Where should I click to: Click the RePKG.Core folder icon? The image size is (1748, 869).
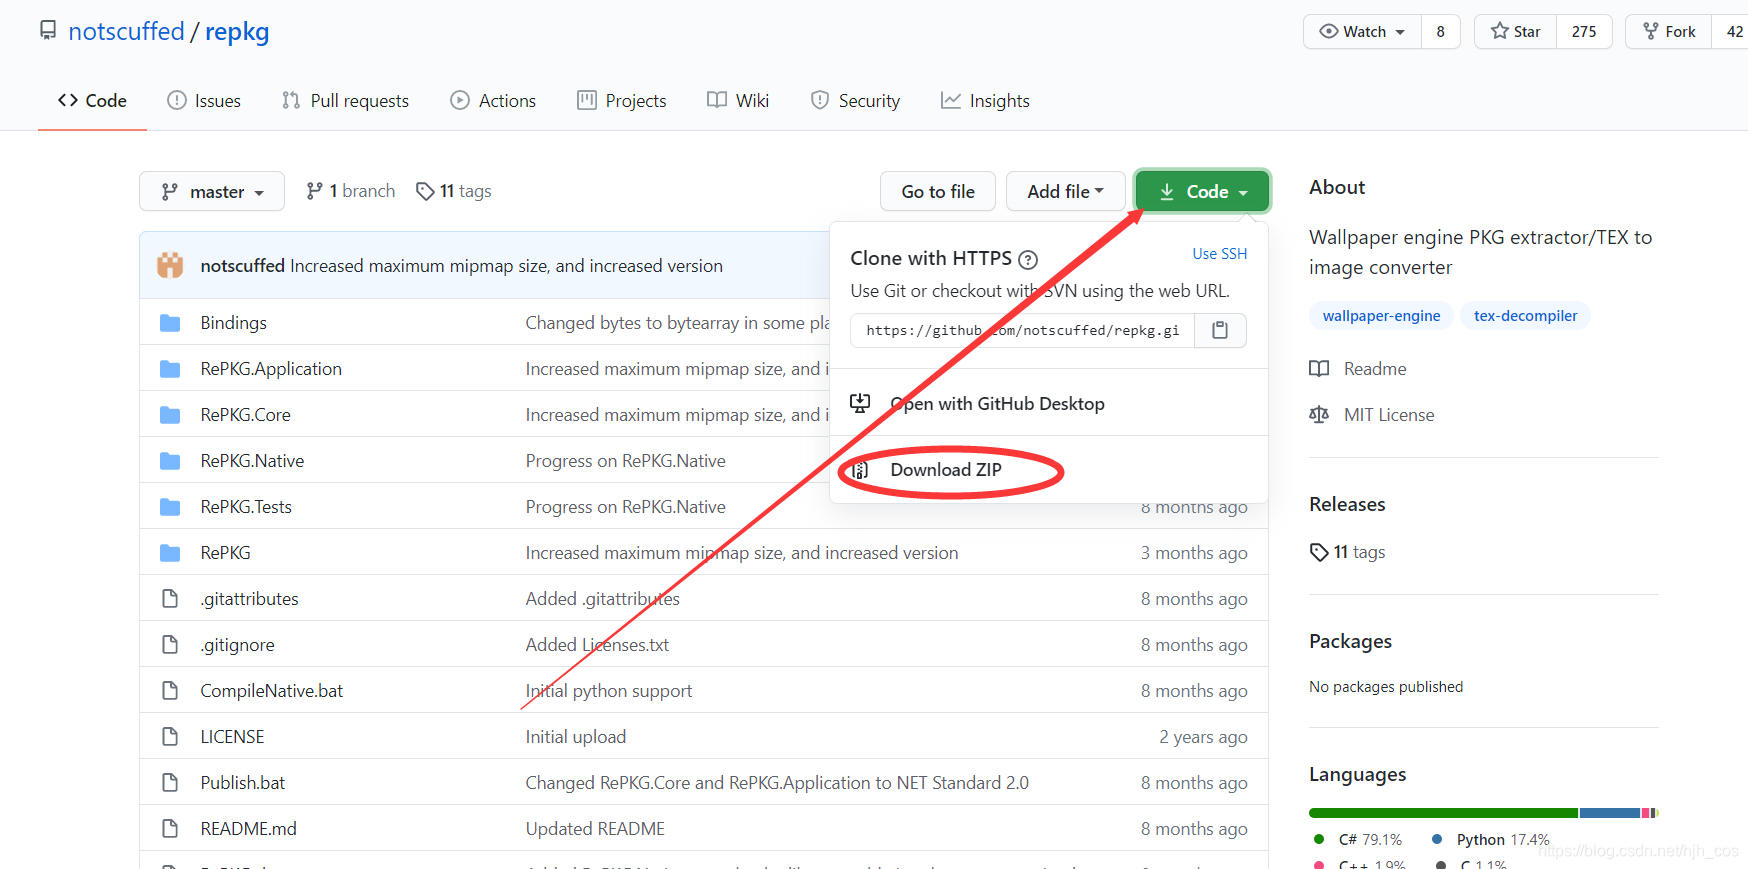170,415
